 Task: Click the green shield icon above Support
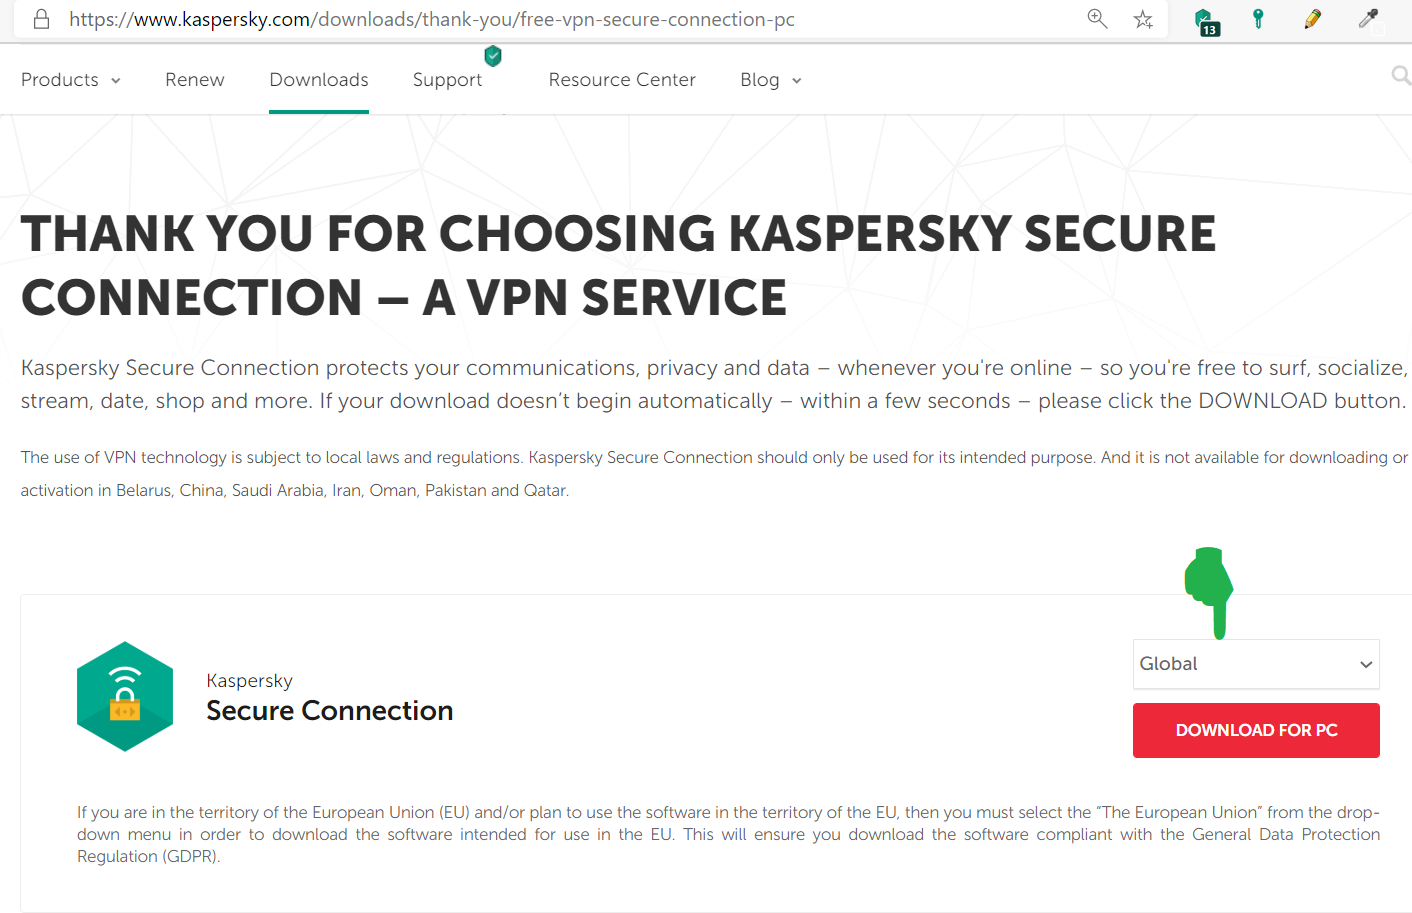(x=493, y=56)
